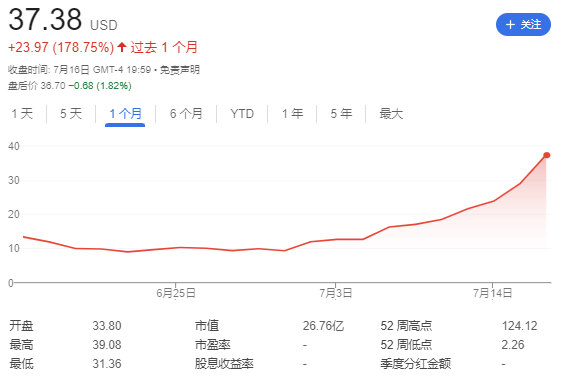Click the 最高 value 39.08
This screenshot has width=564, height=380.
click(x=107, y=345)
